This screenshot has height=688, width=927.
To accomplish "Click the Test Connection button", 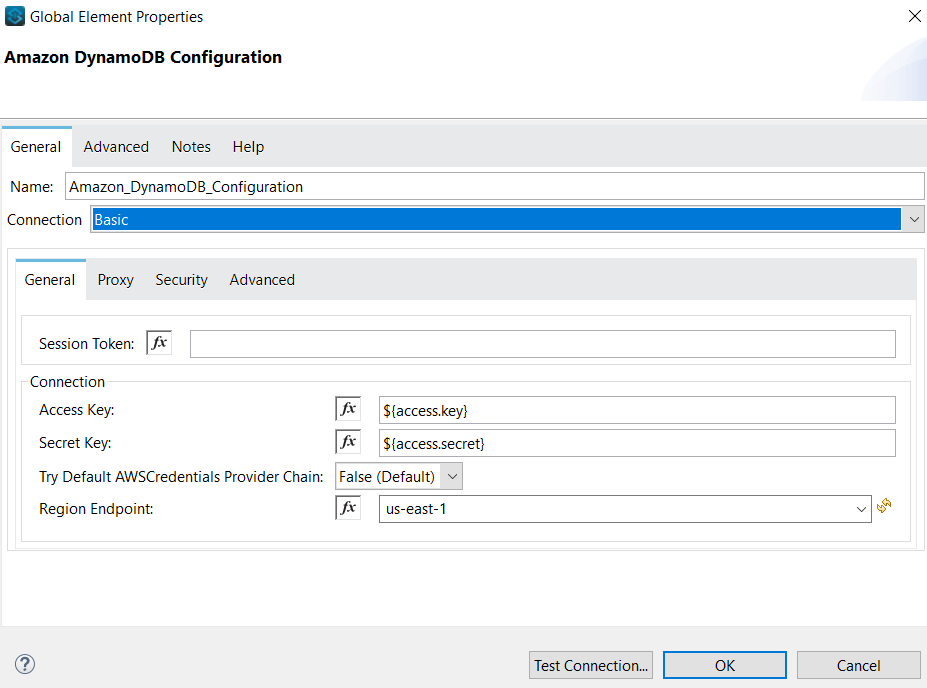I will click(590, 664).
